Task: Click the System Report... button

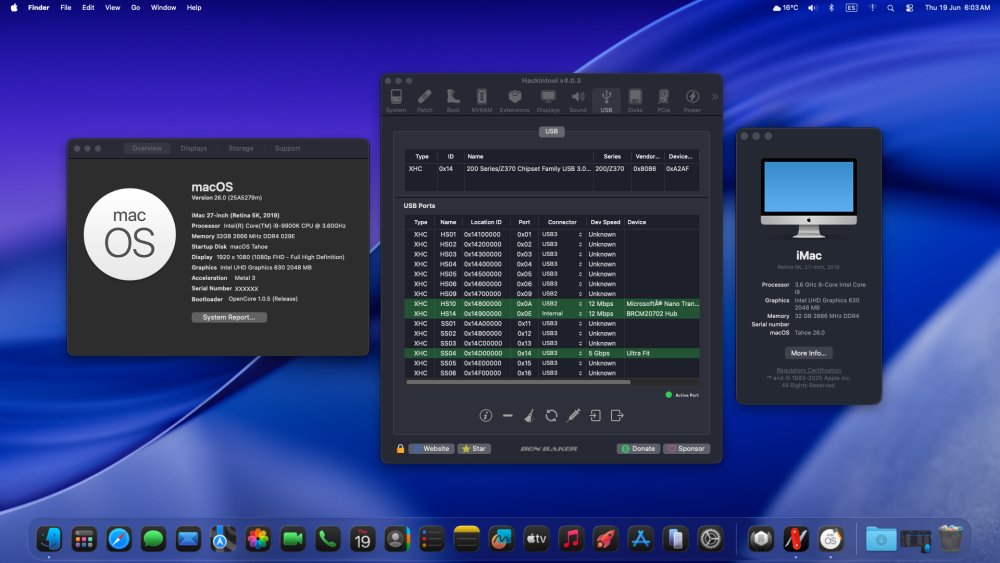Action: [x=229, y=317]
